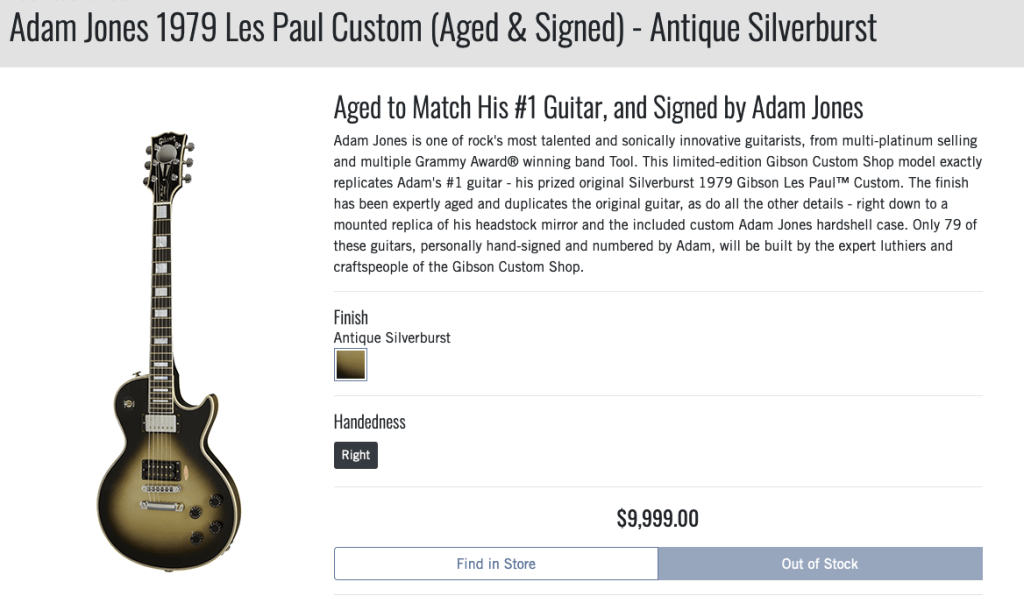1024x596 pixels.
Task: Click the Finish section label
Action: (x=351, y=318)
